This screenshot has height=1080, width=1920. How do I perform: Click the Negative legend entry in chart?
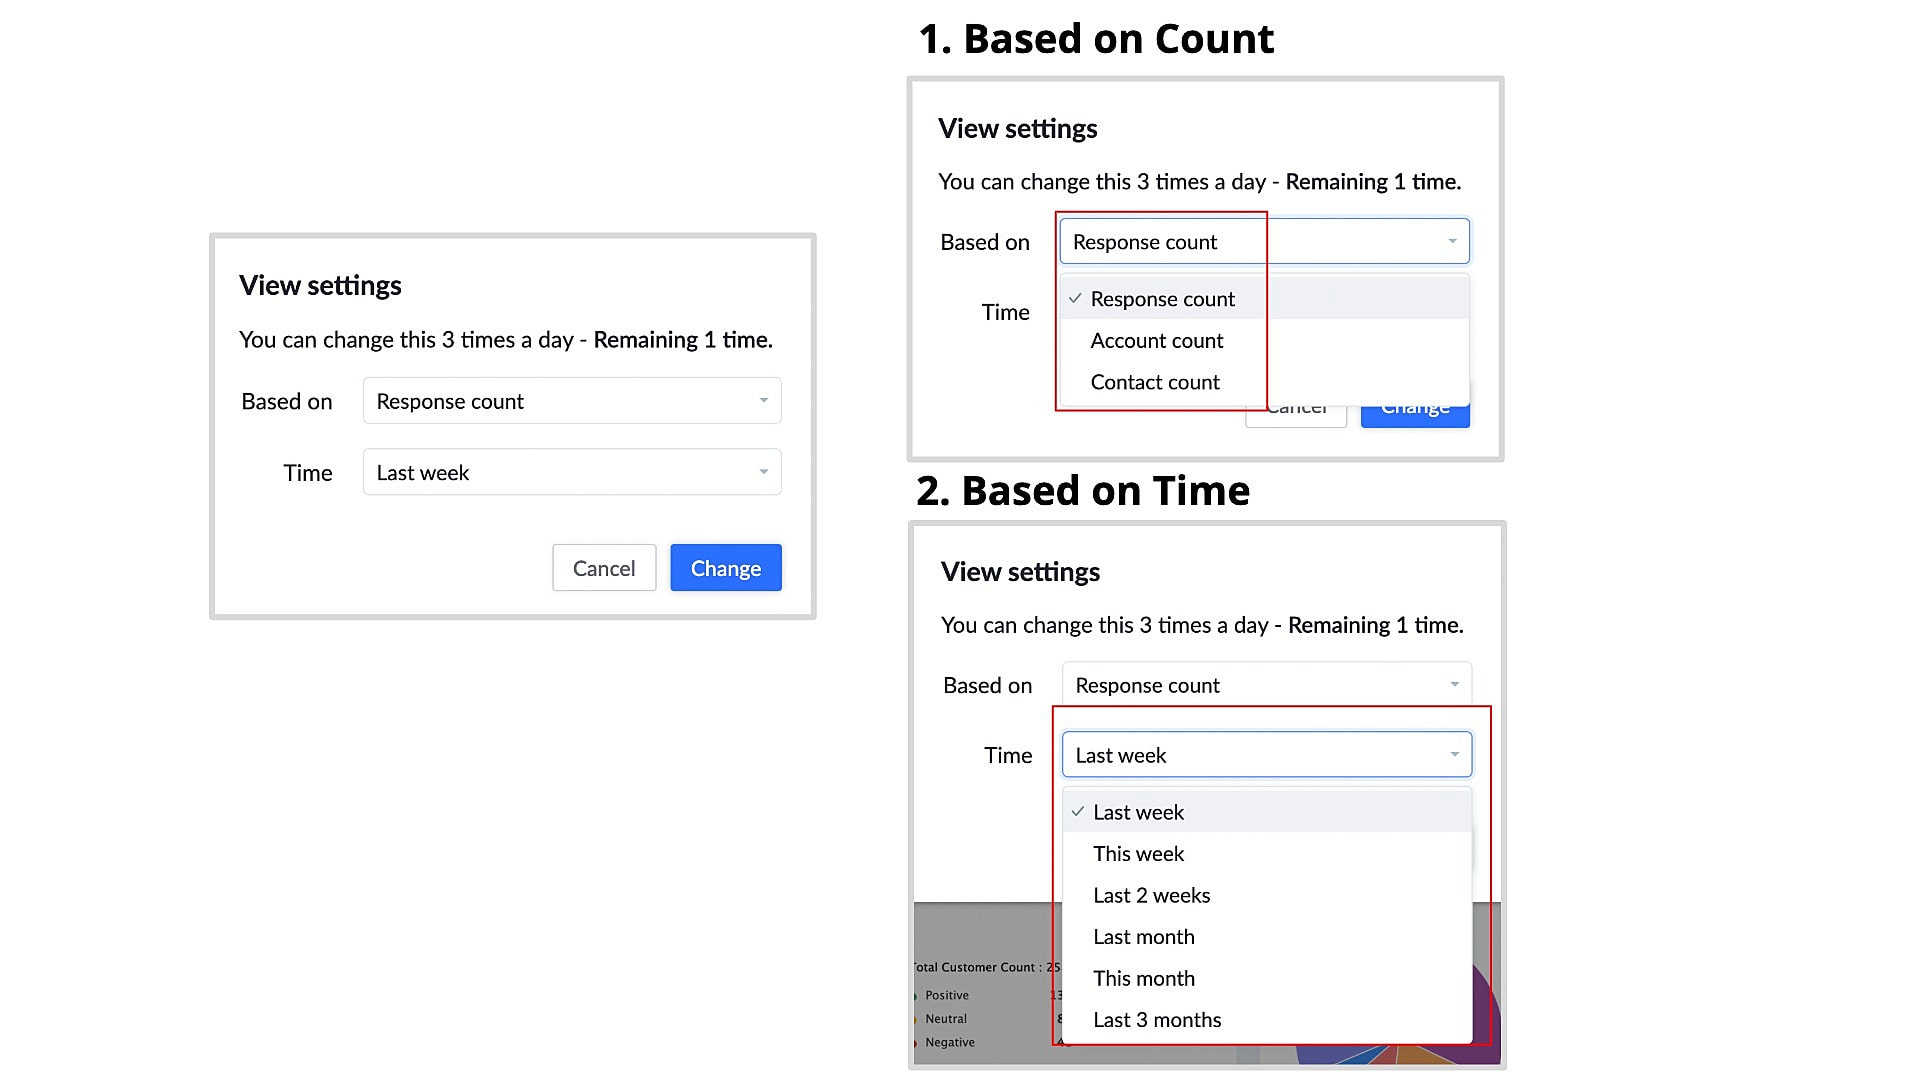tap(949, 1042)
